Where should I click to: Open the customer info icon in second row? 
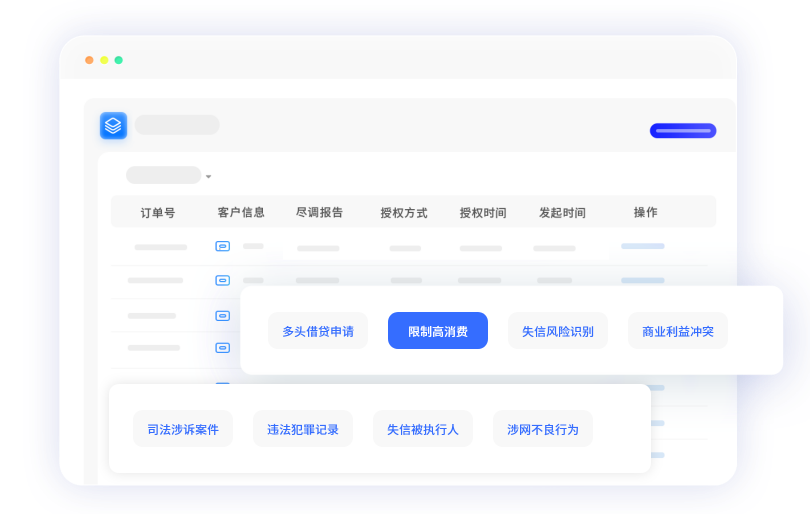(x=222, y=280)
